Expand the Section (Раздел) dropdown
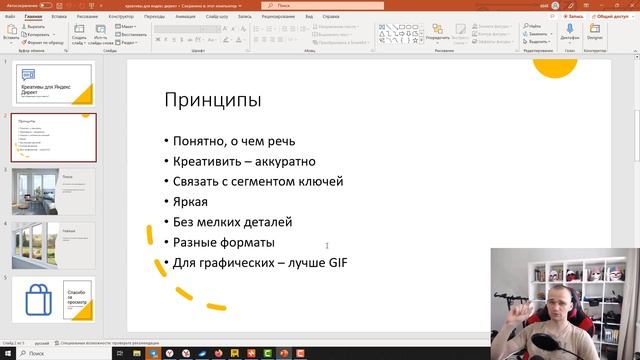640x360 pixels. pos(127,42)
